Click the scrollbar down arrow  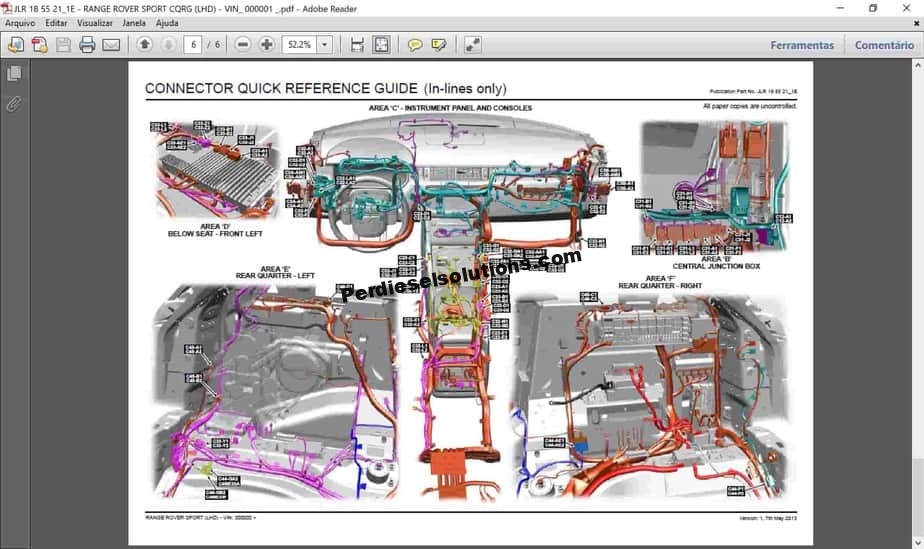click(x=918, y=542)
